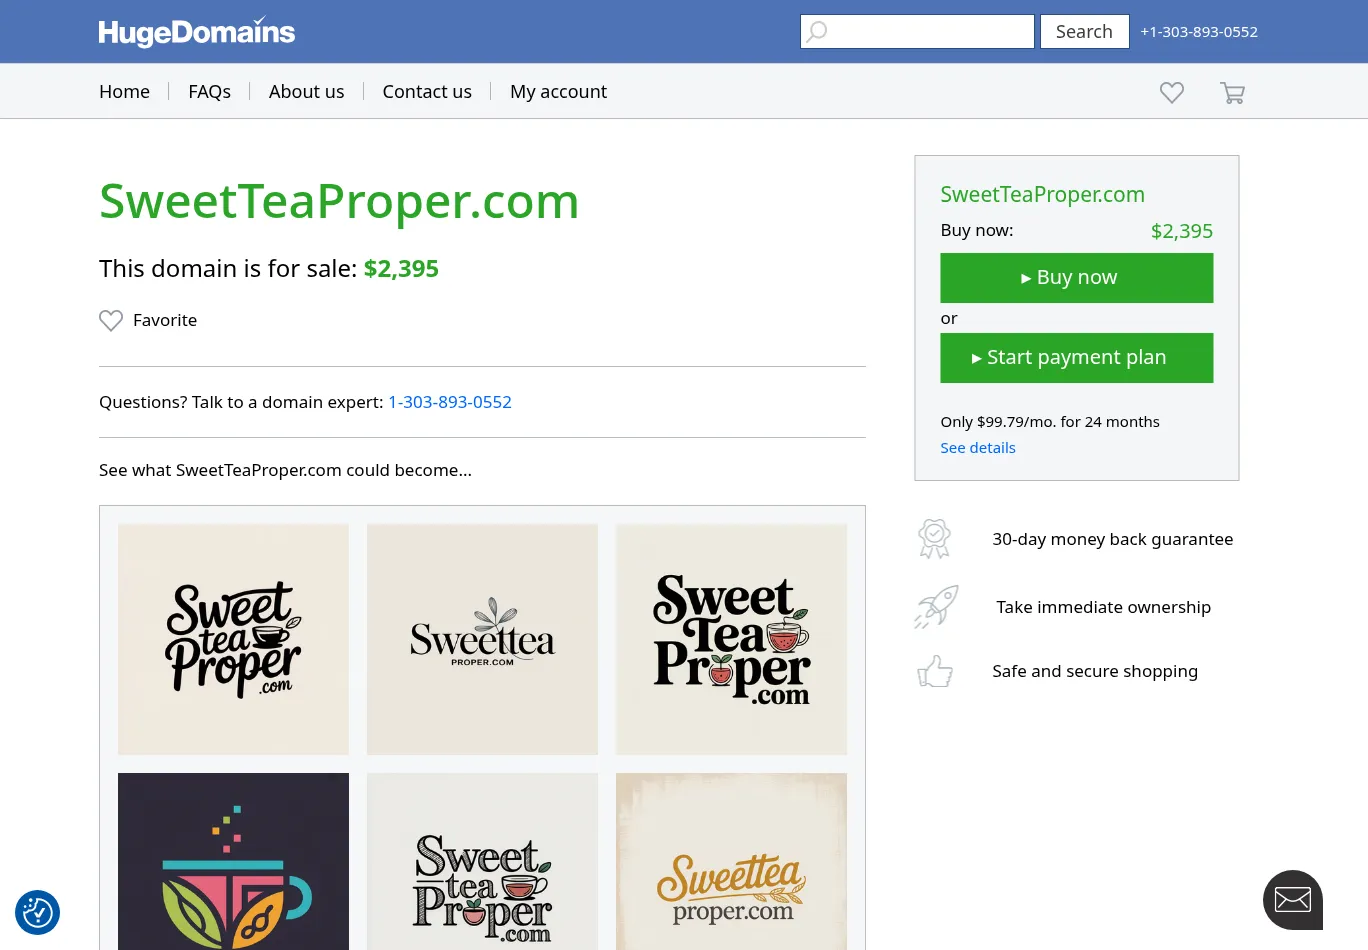Click the thumbs-up secure shopping icon
This screenshot has height=950, width=1368.
click(x=935, y=671)
